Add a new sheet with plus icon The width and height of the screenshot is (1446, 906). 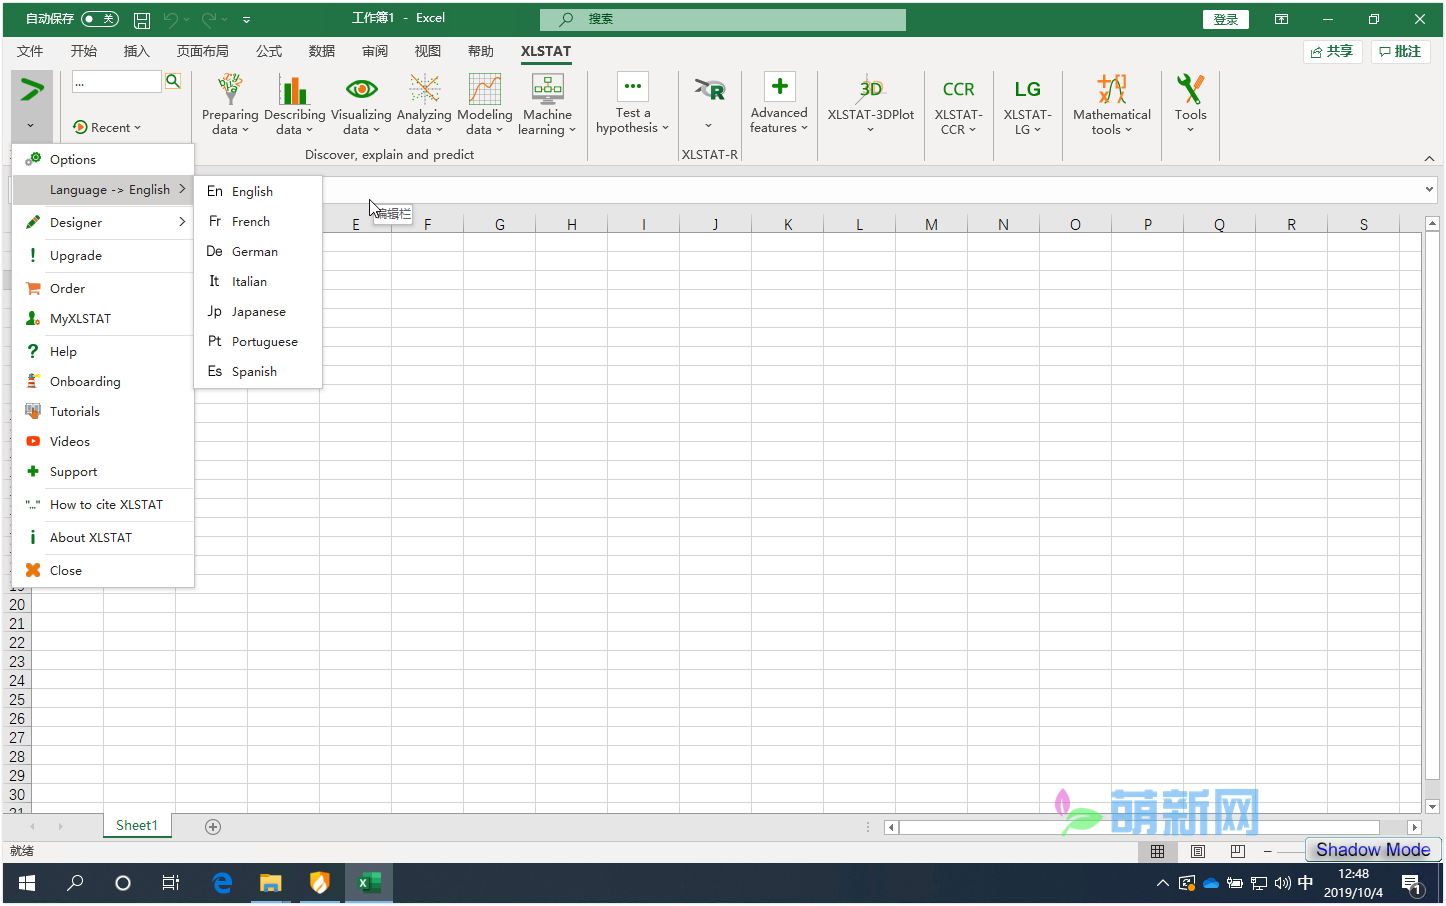213,826
